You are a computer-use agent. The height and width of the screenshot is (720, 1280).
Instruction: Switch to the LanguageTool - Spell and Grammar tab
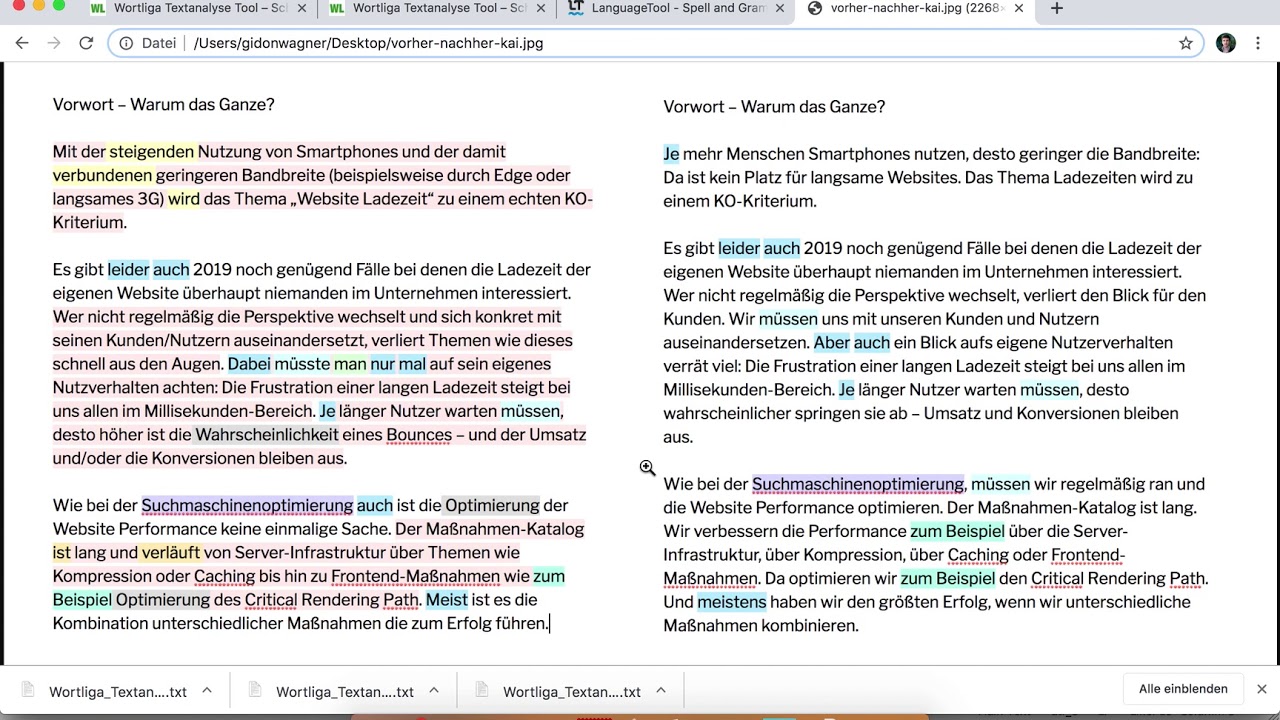(x=679, y=8)
